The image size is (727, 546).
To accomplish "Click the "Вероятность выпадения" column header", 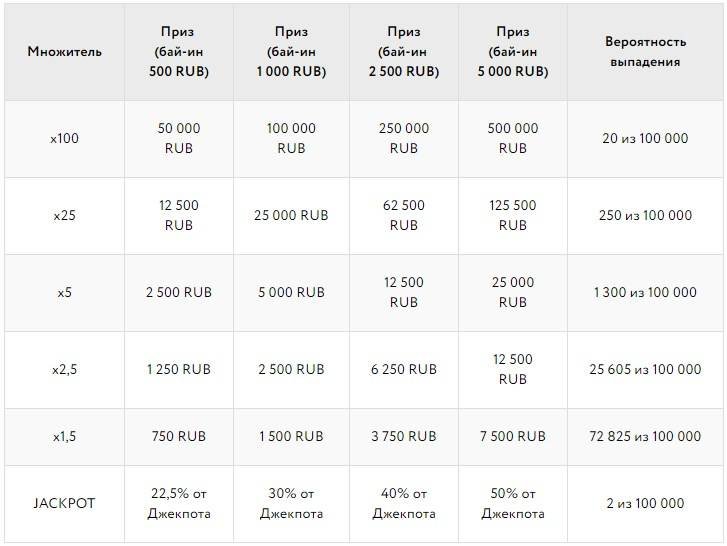I will pos(645,51).
